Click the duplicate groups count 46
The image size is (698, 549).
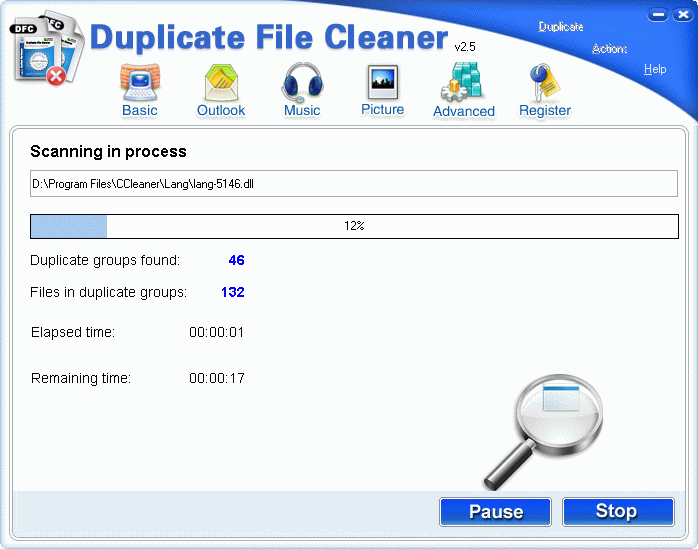236,260
